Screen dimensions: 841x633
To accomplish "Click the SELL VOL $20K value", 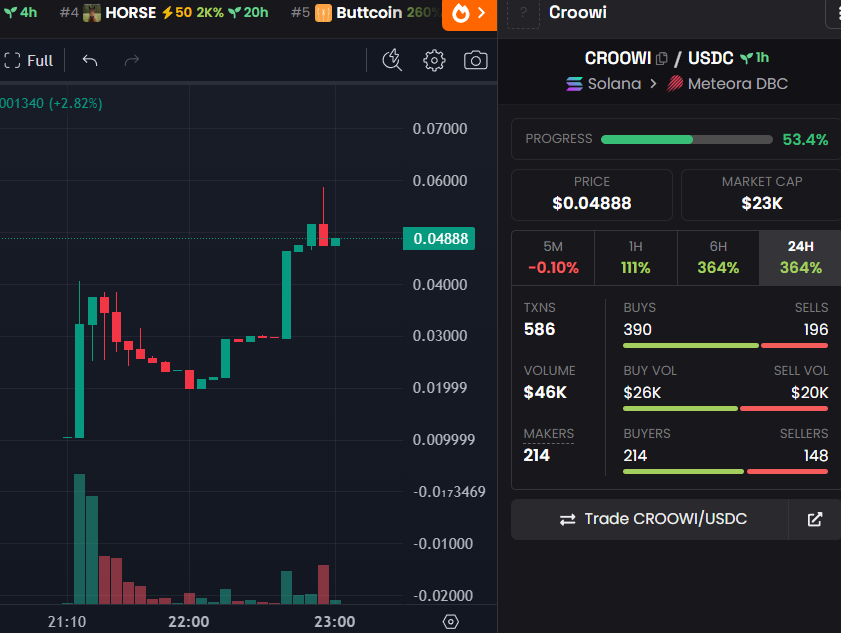I will click(x=809, y=393).
